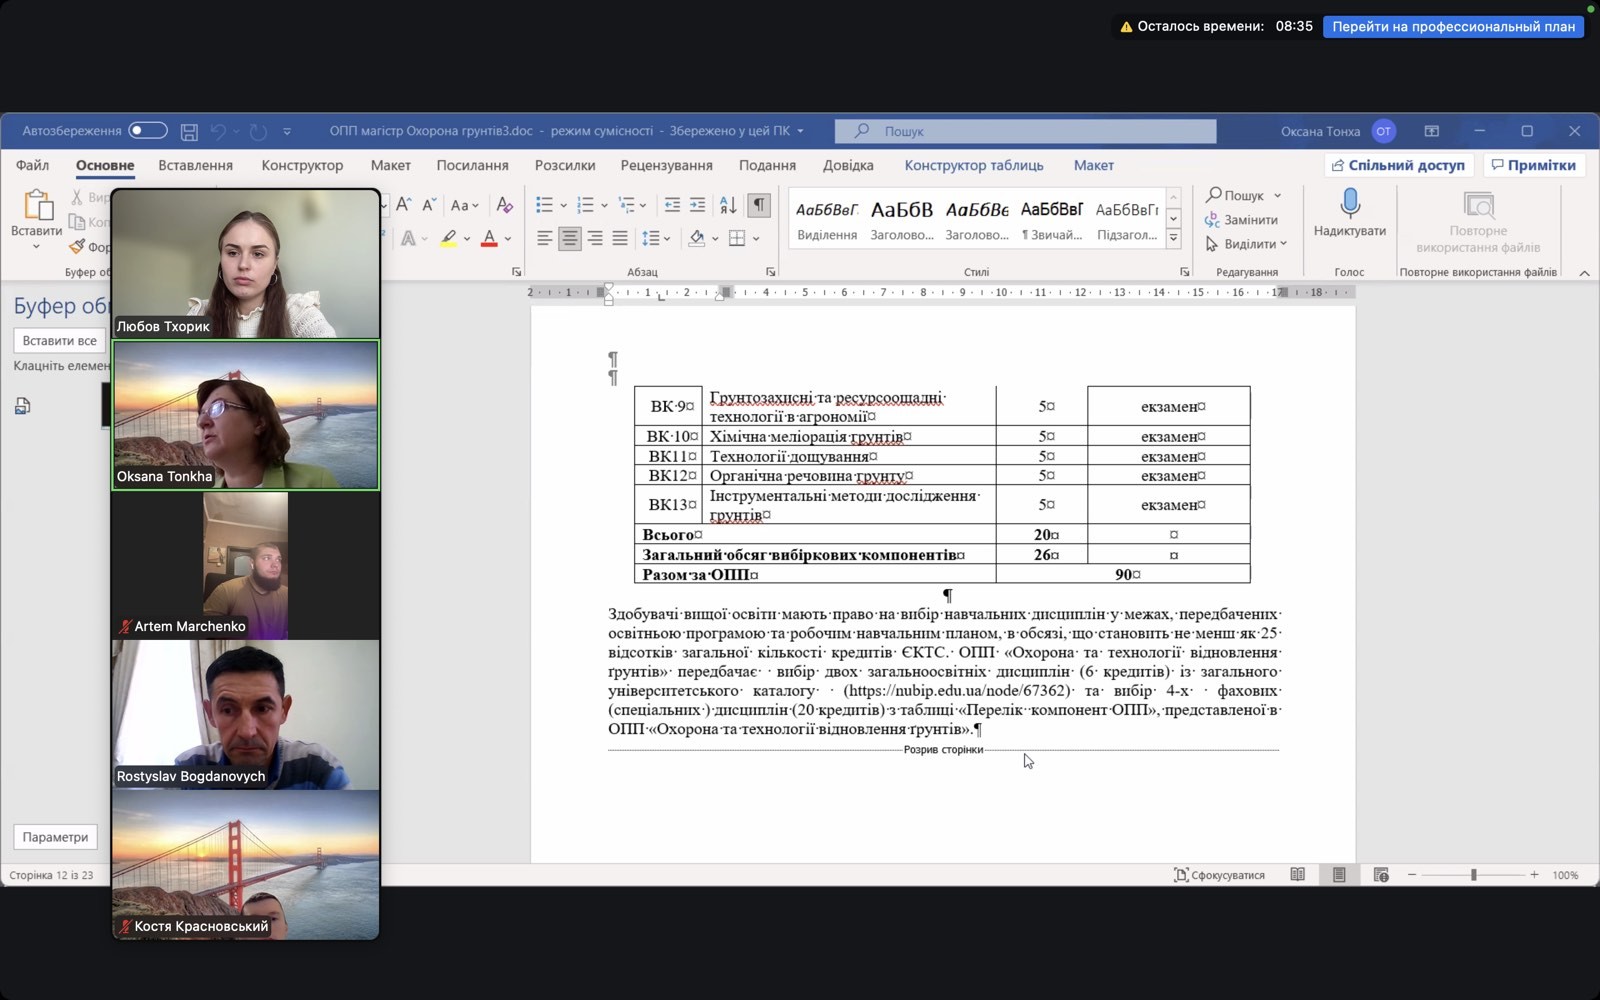
Task: Click the clear formatting icon
Action: [504, 205]
